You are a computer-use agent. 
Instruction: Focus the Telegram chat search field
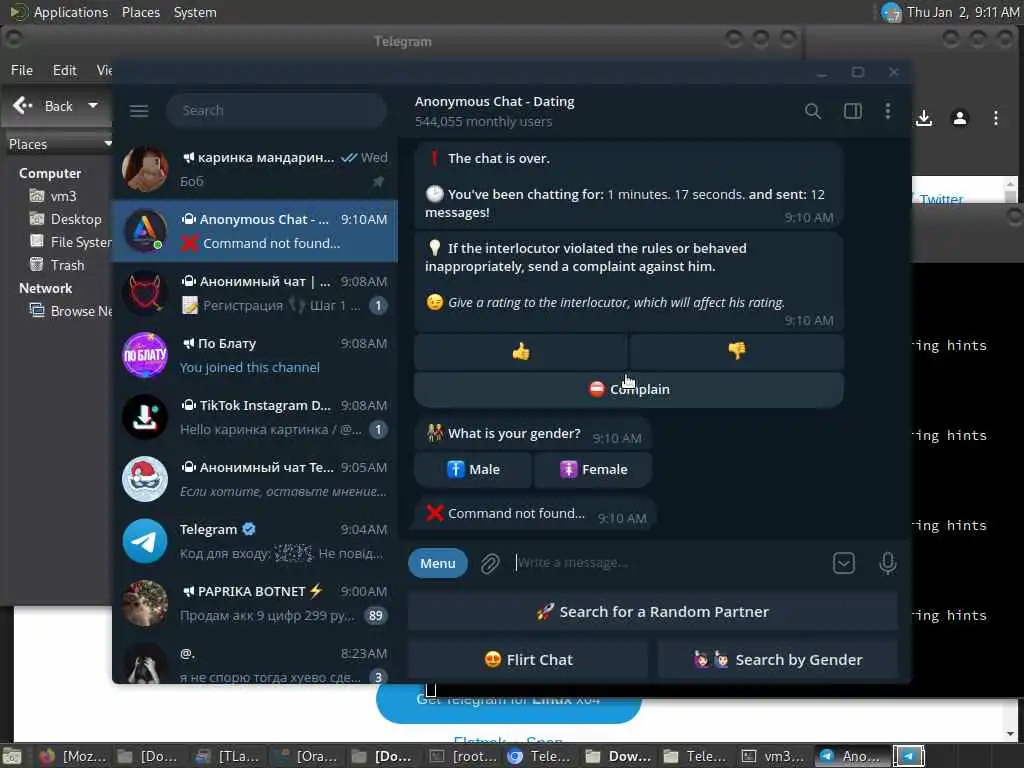[276, 111]
